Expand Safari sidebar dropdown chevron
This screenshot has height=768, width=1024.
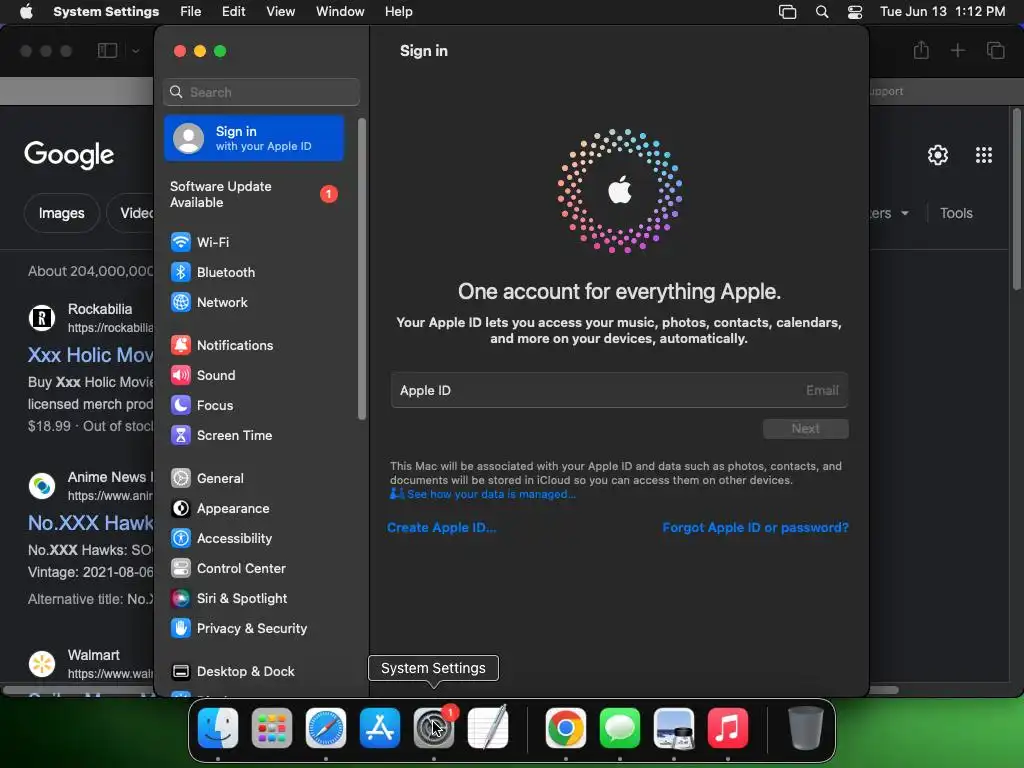click(x=135, y=51)
